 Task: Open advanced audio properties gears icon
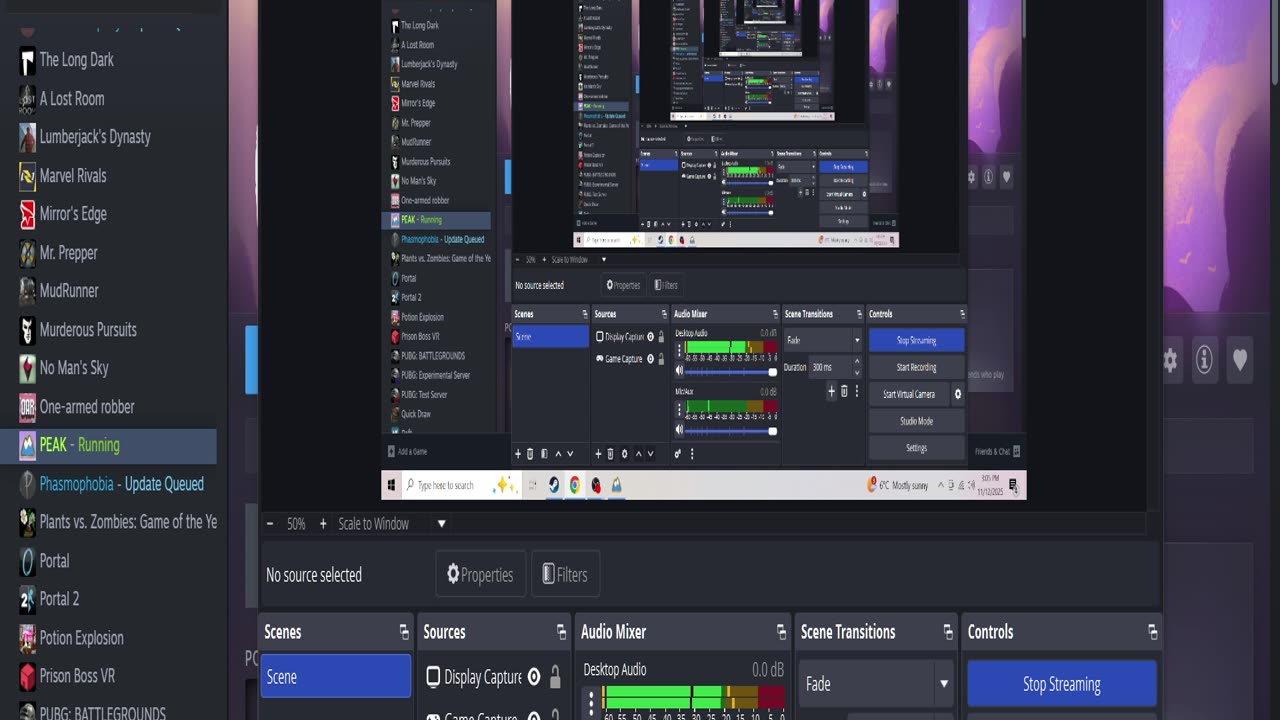(678, 454)
